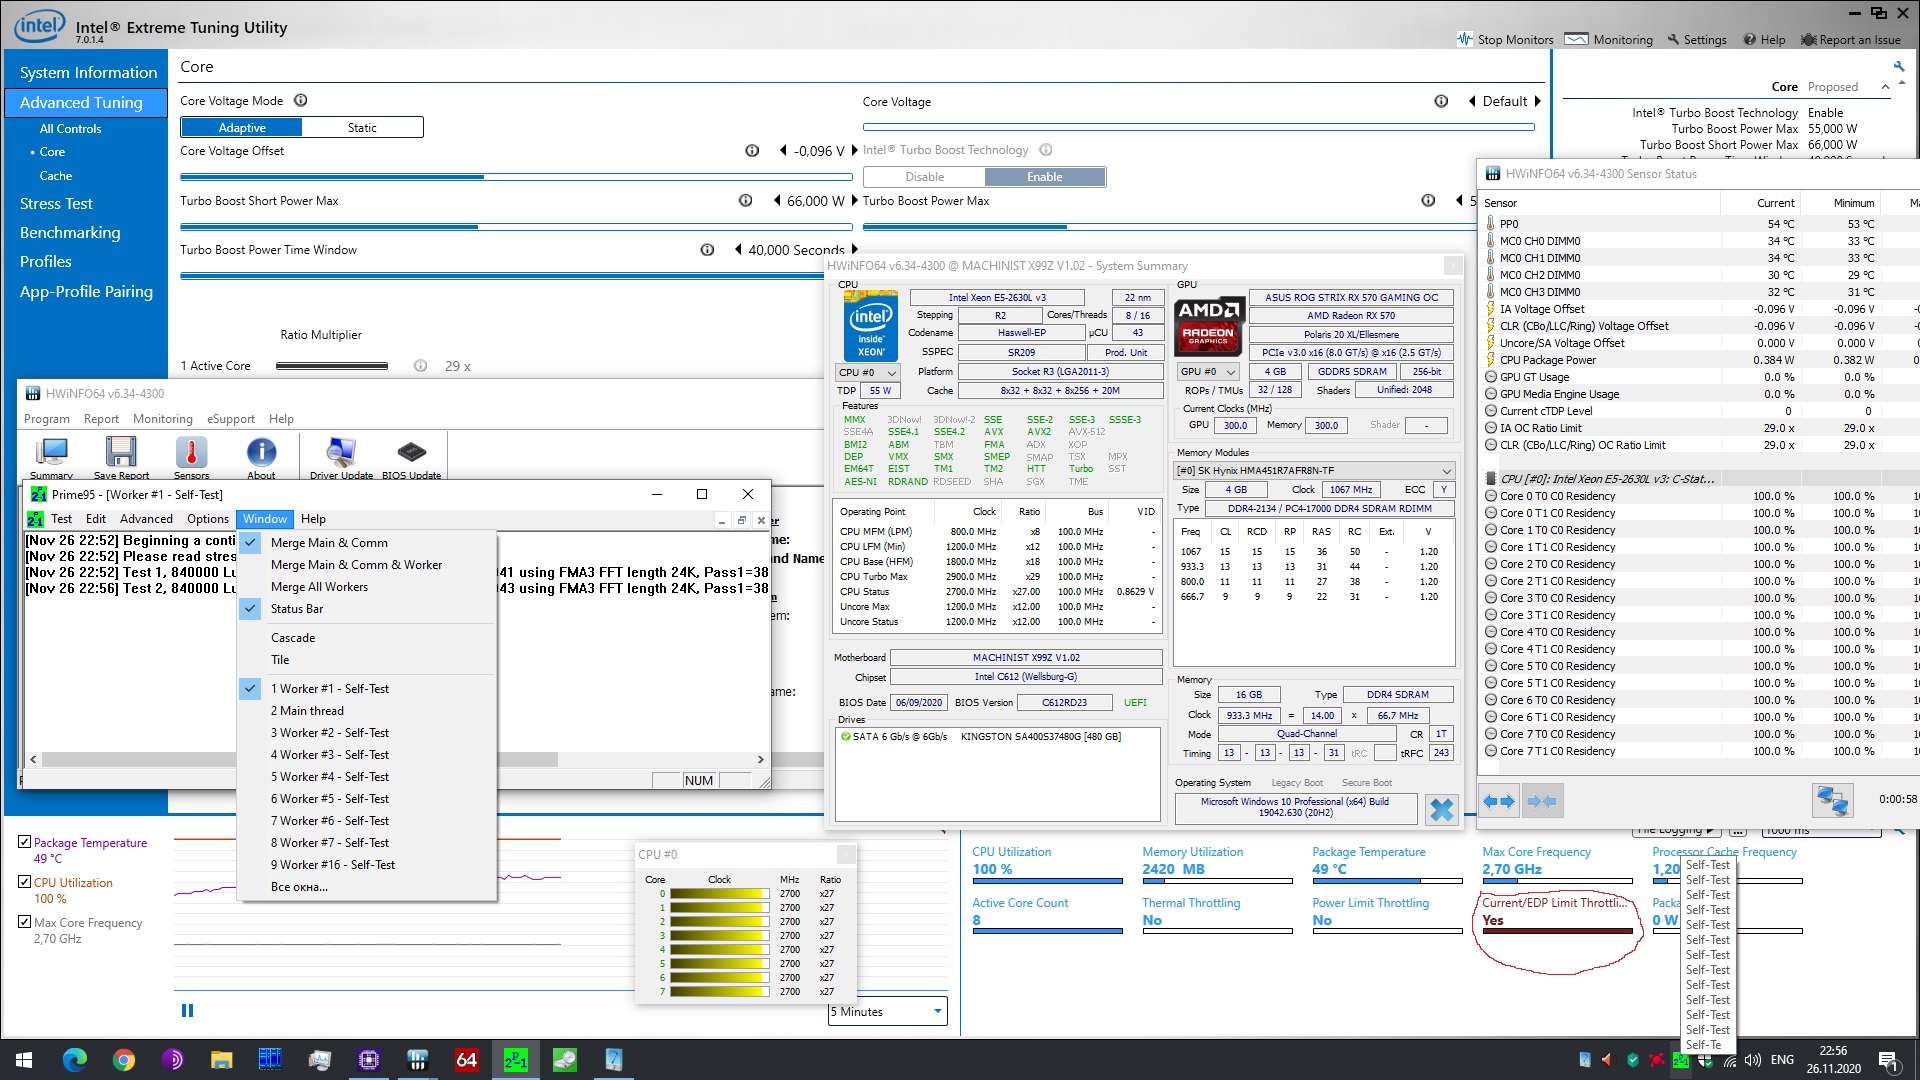This screenshot has height=1080, width=1920.
Task: Disable Intel Turbo Boost Technology
Action: 924,177
